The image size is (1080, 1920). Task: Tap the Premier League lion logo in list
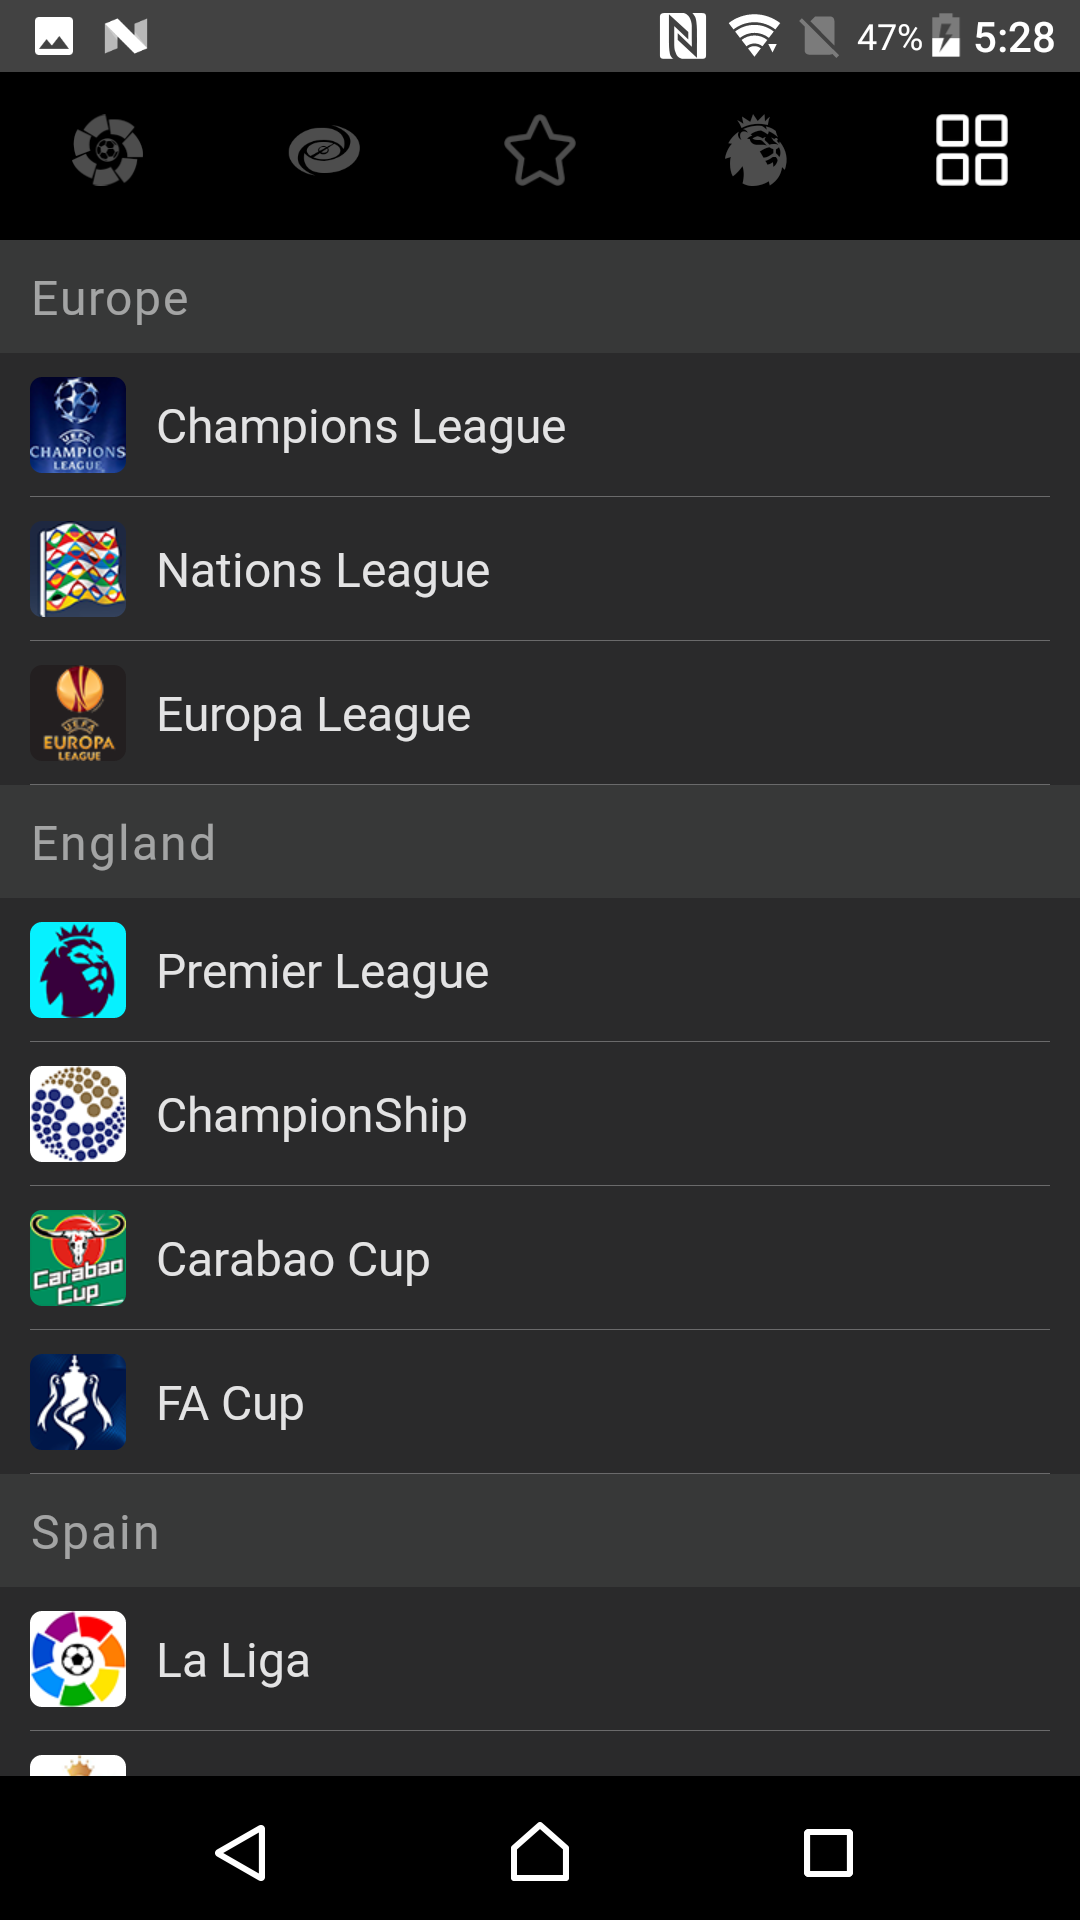(x=78, y=970)
